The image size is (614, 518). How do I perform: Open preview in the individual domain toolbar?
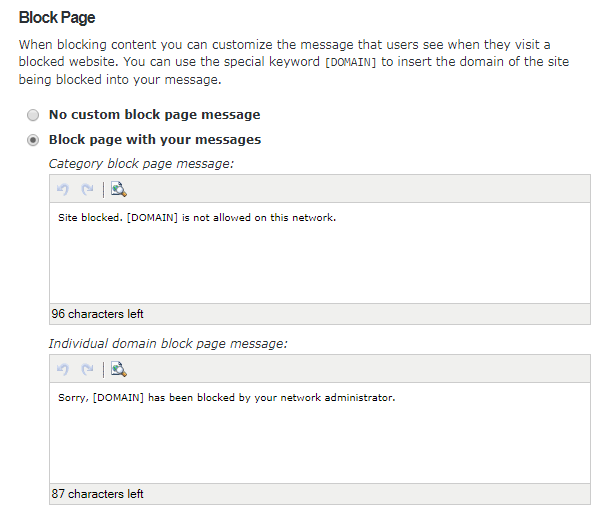(118, 369)
